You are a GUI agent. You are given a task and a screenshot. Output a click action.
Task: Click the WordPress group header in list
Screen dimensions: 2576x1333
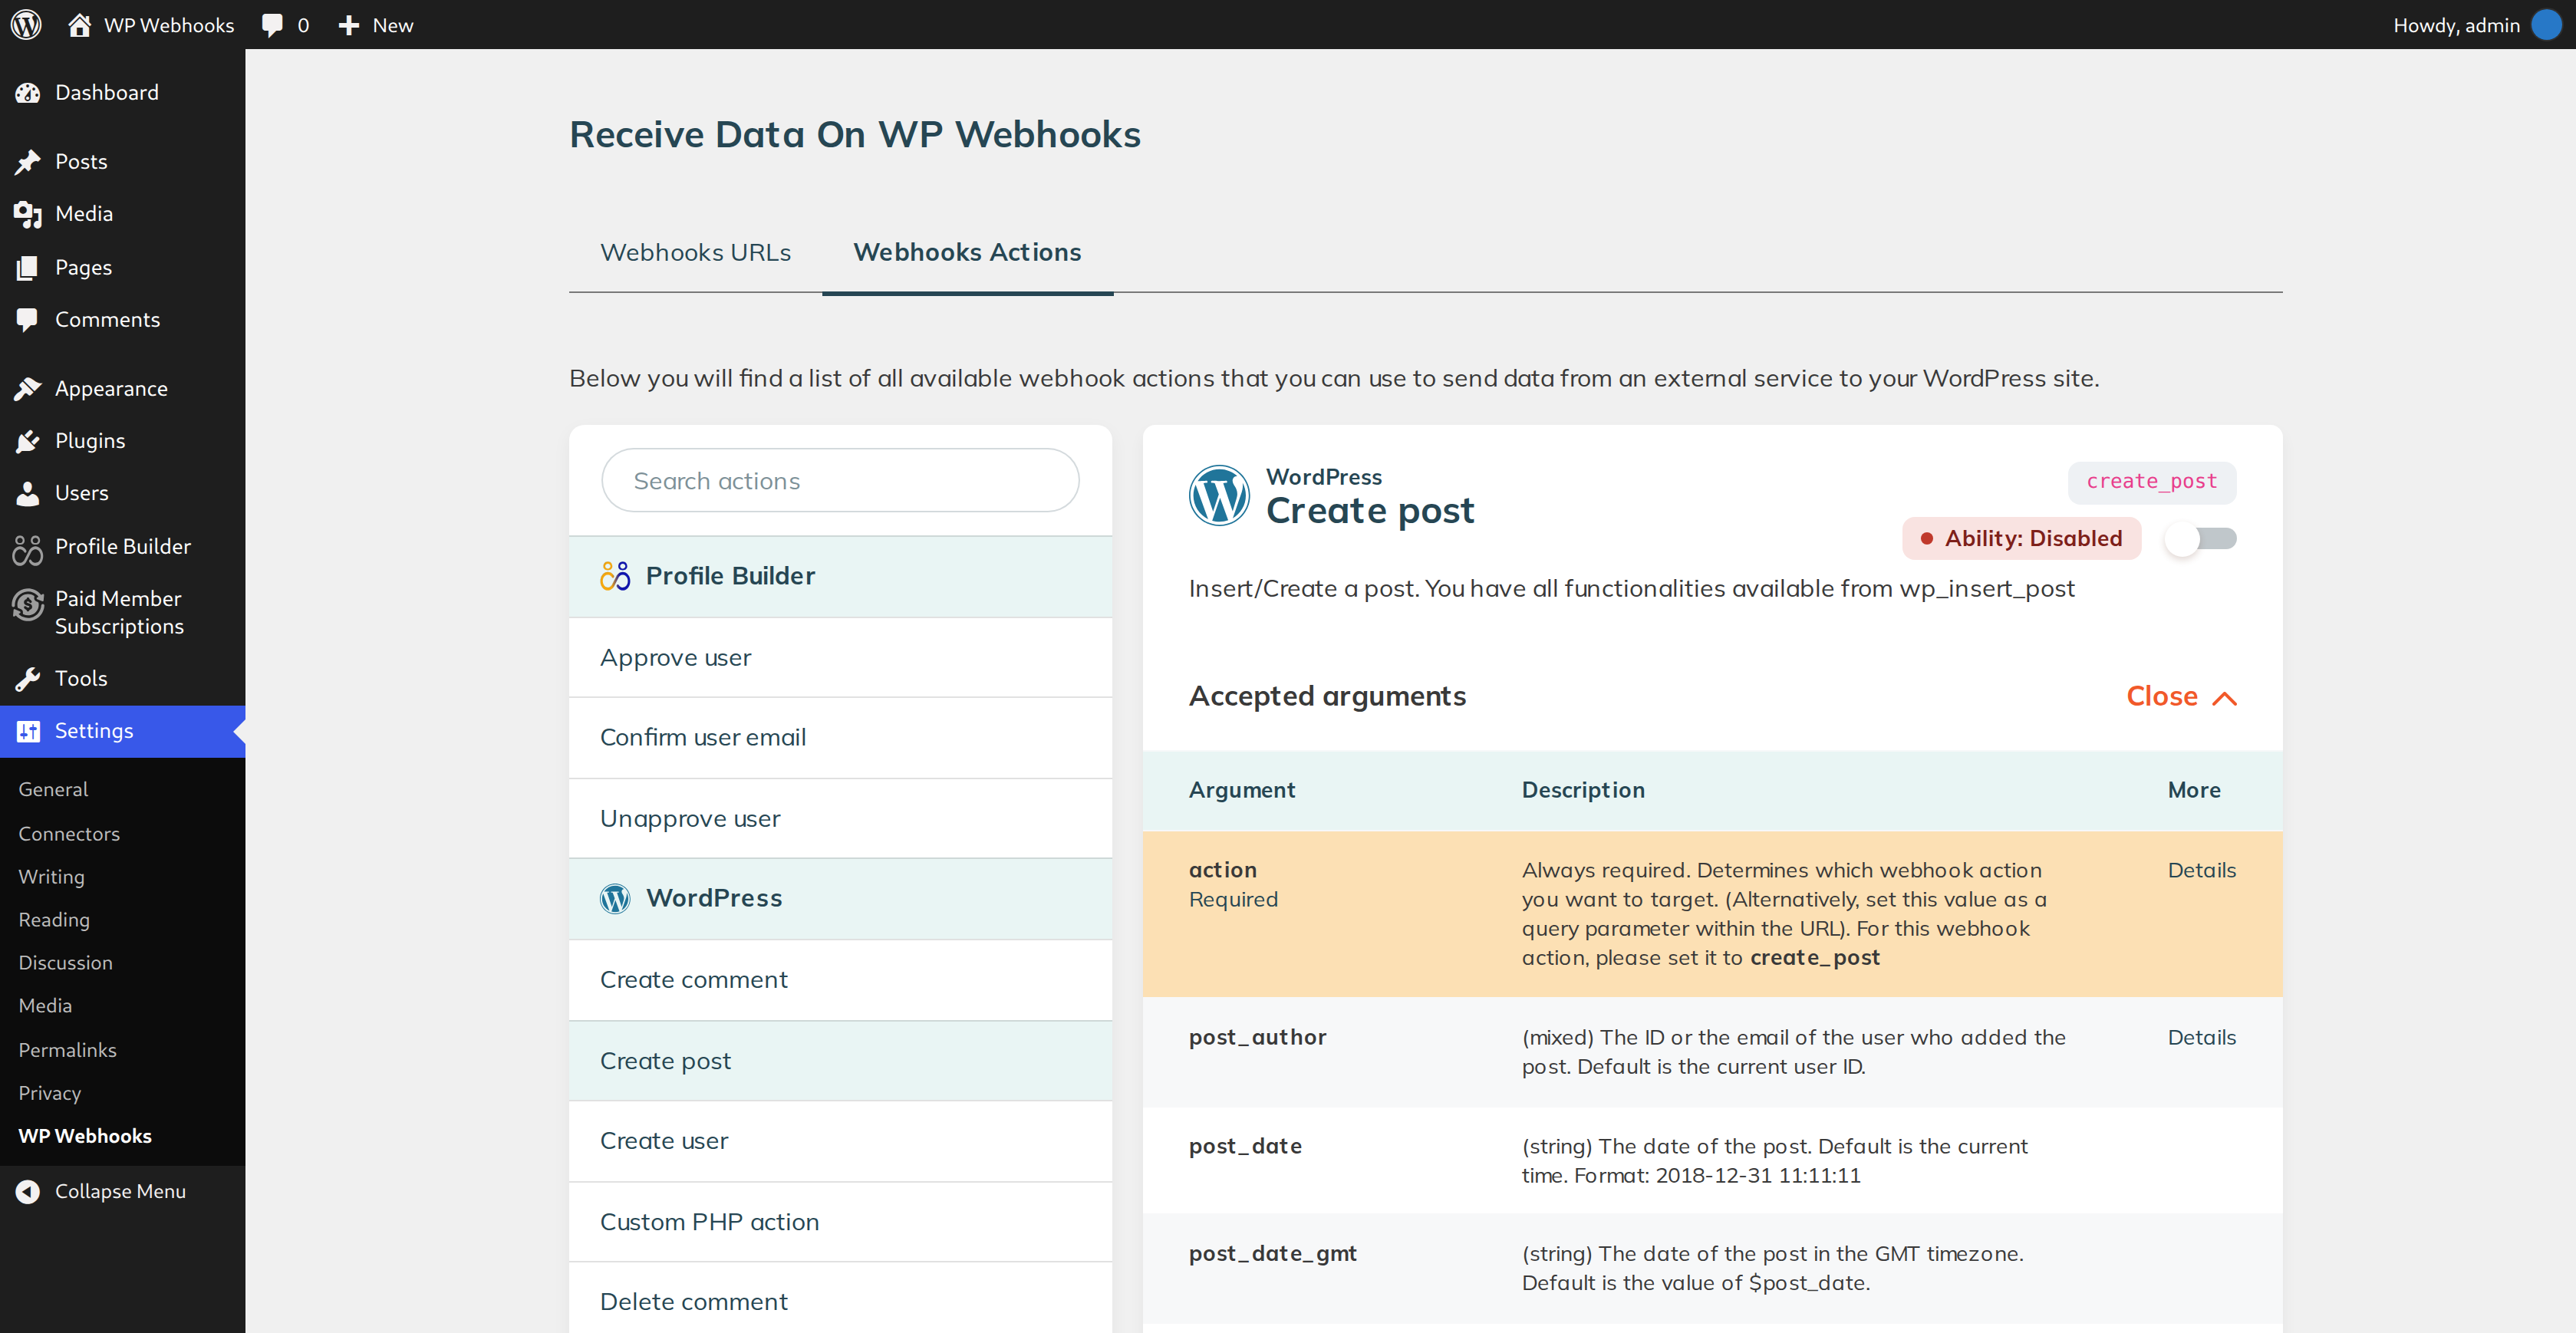[x=840, y=899]
